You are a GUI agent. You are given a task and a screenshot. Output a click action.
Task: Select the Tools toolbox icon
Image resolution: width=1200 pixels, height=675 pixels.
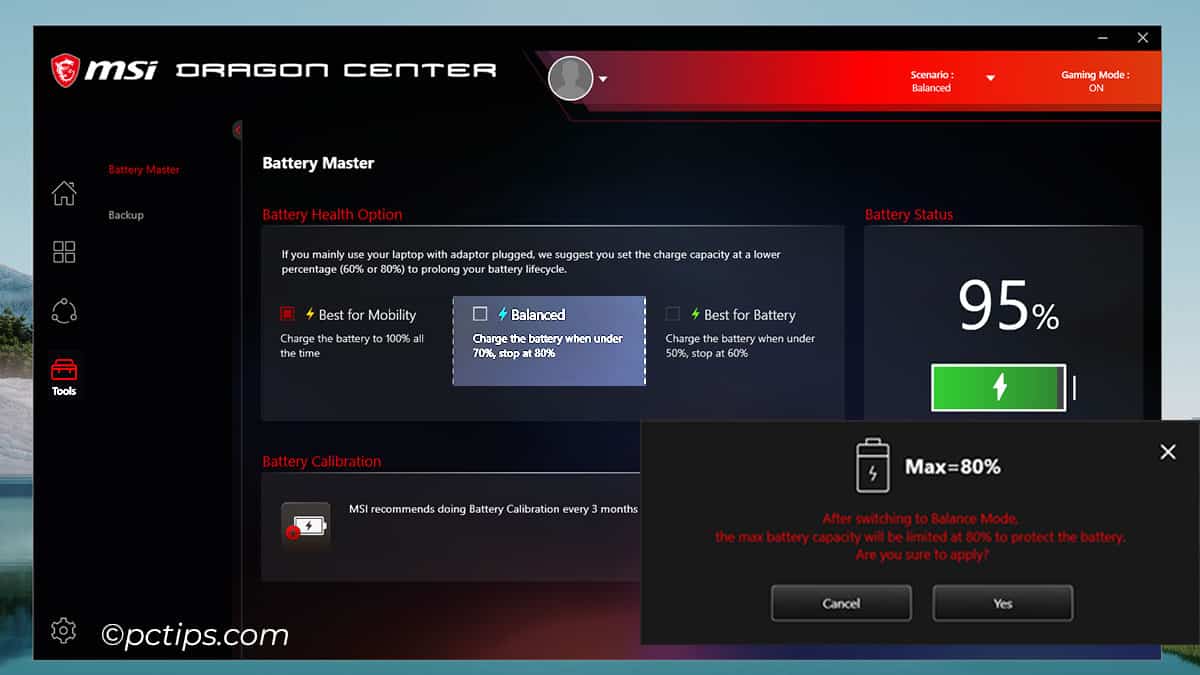tap(63, 370)
